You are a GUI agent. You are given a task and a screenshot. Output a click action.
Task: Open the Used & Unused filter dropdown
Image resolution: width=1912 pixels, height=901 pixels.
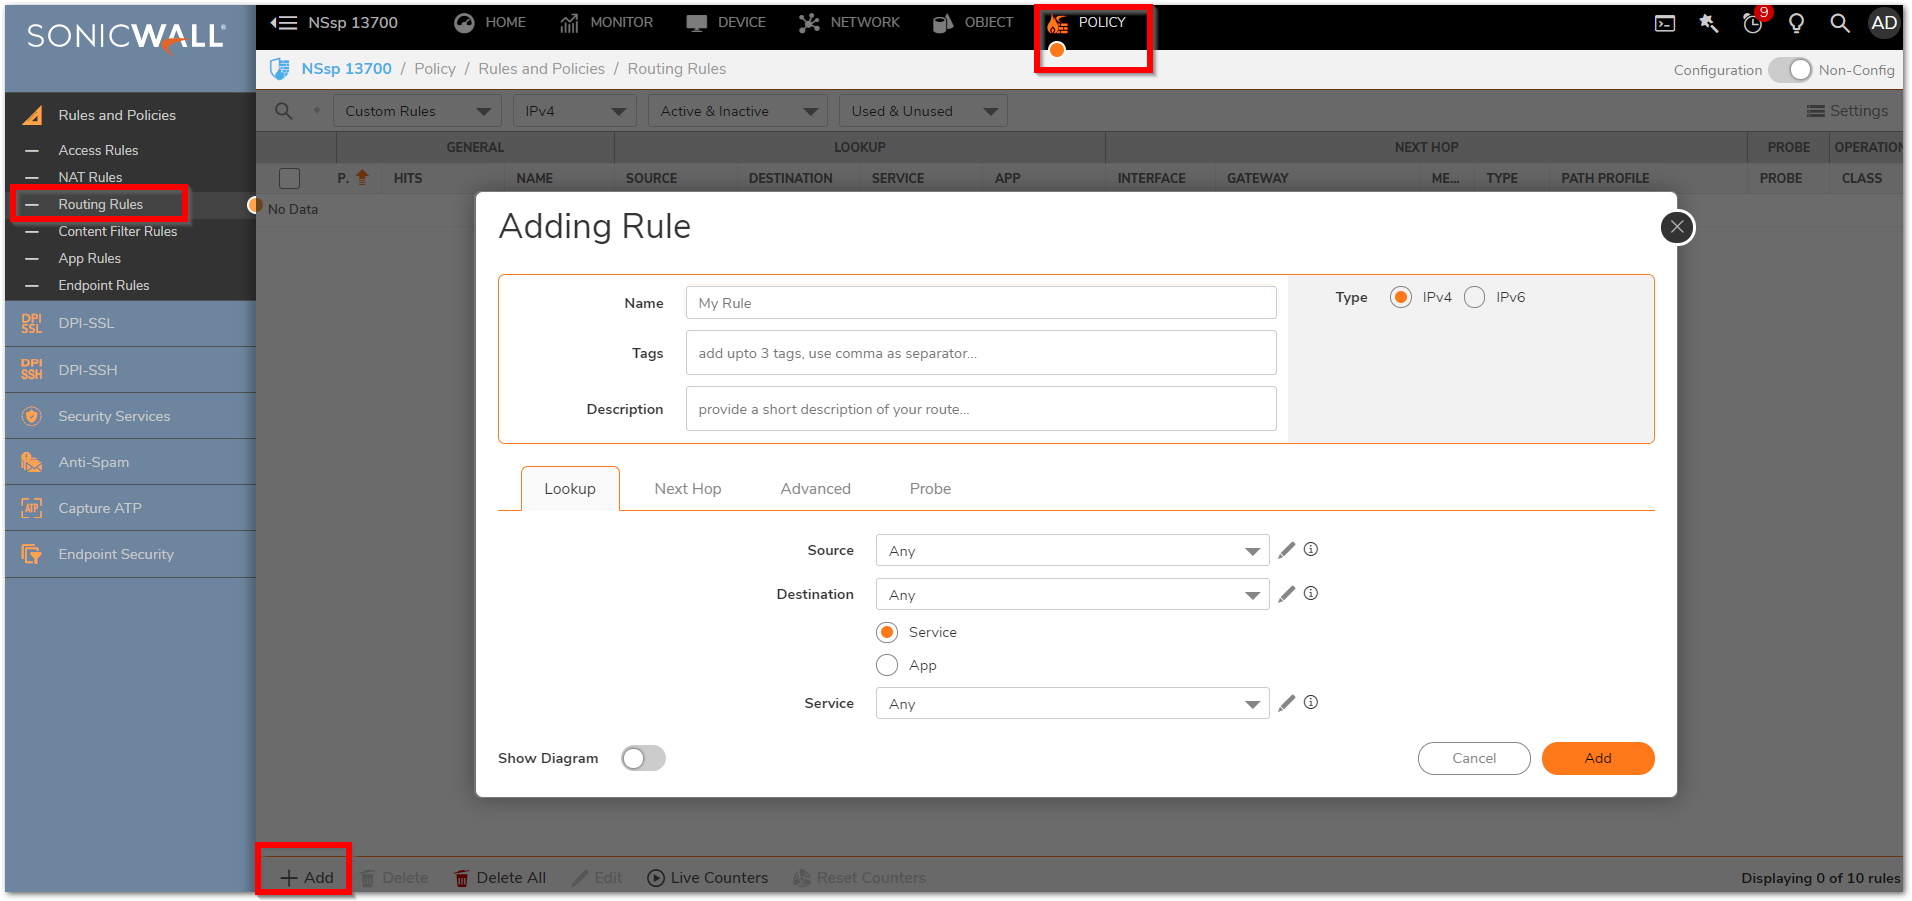pyautogui.click(x=923, y=111)
